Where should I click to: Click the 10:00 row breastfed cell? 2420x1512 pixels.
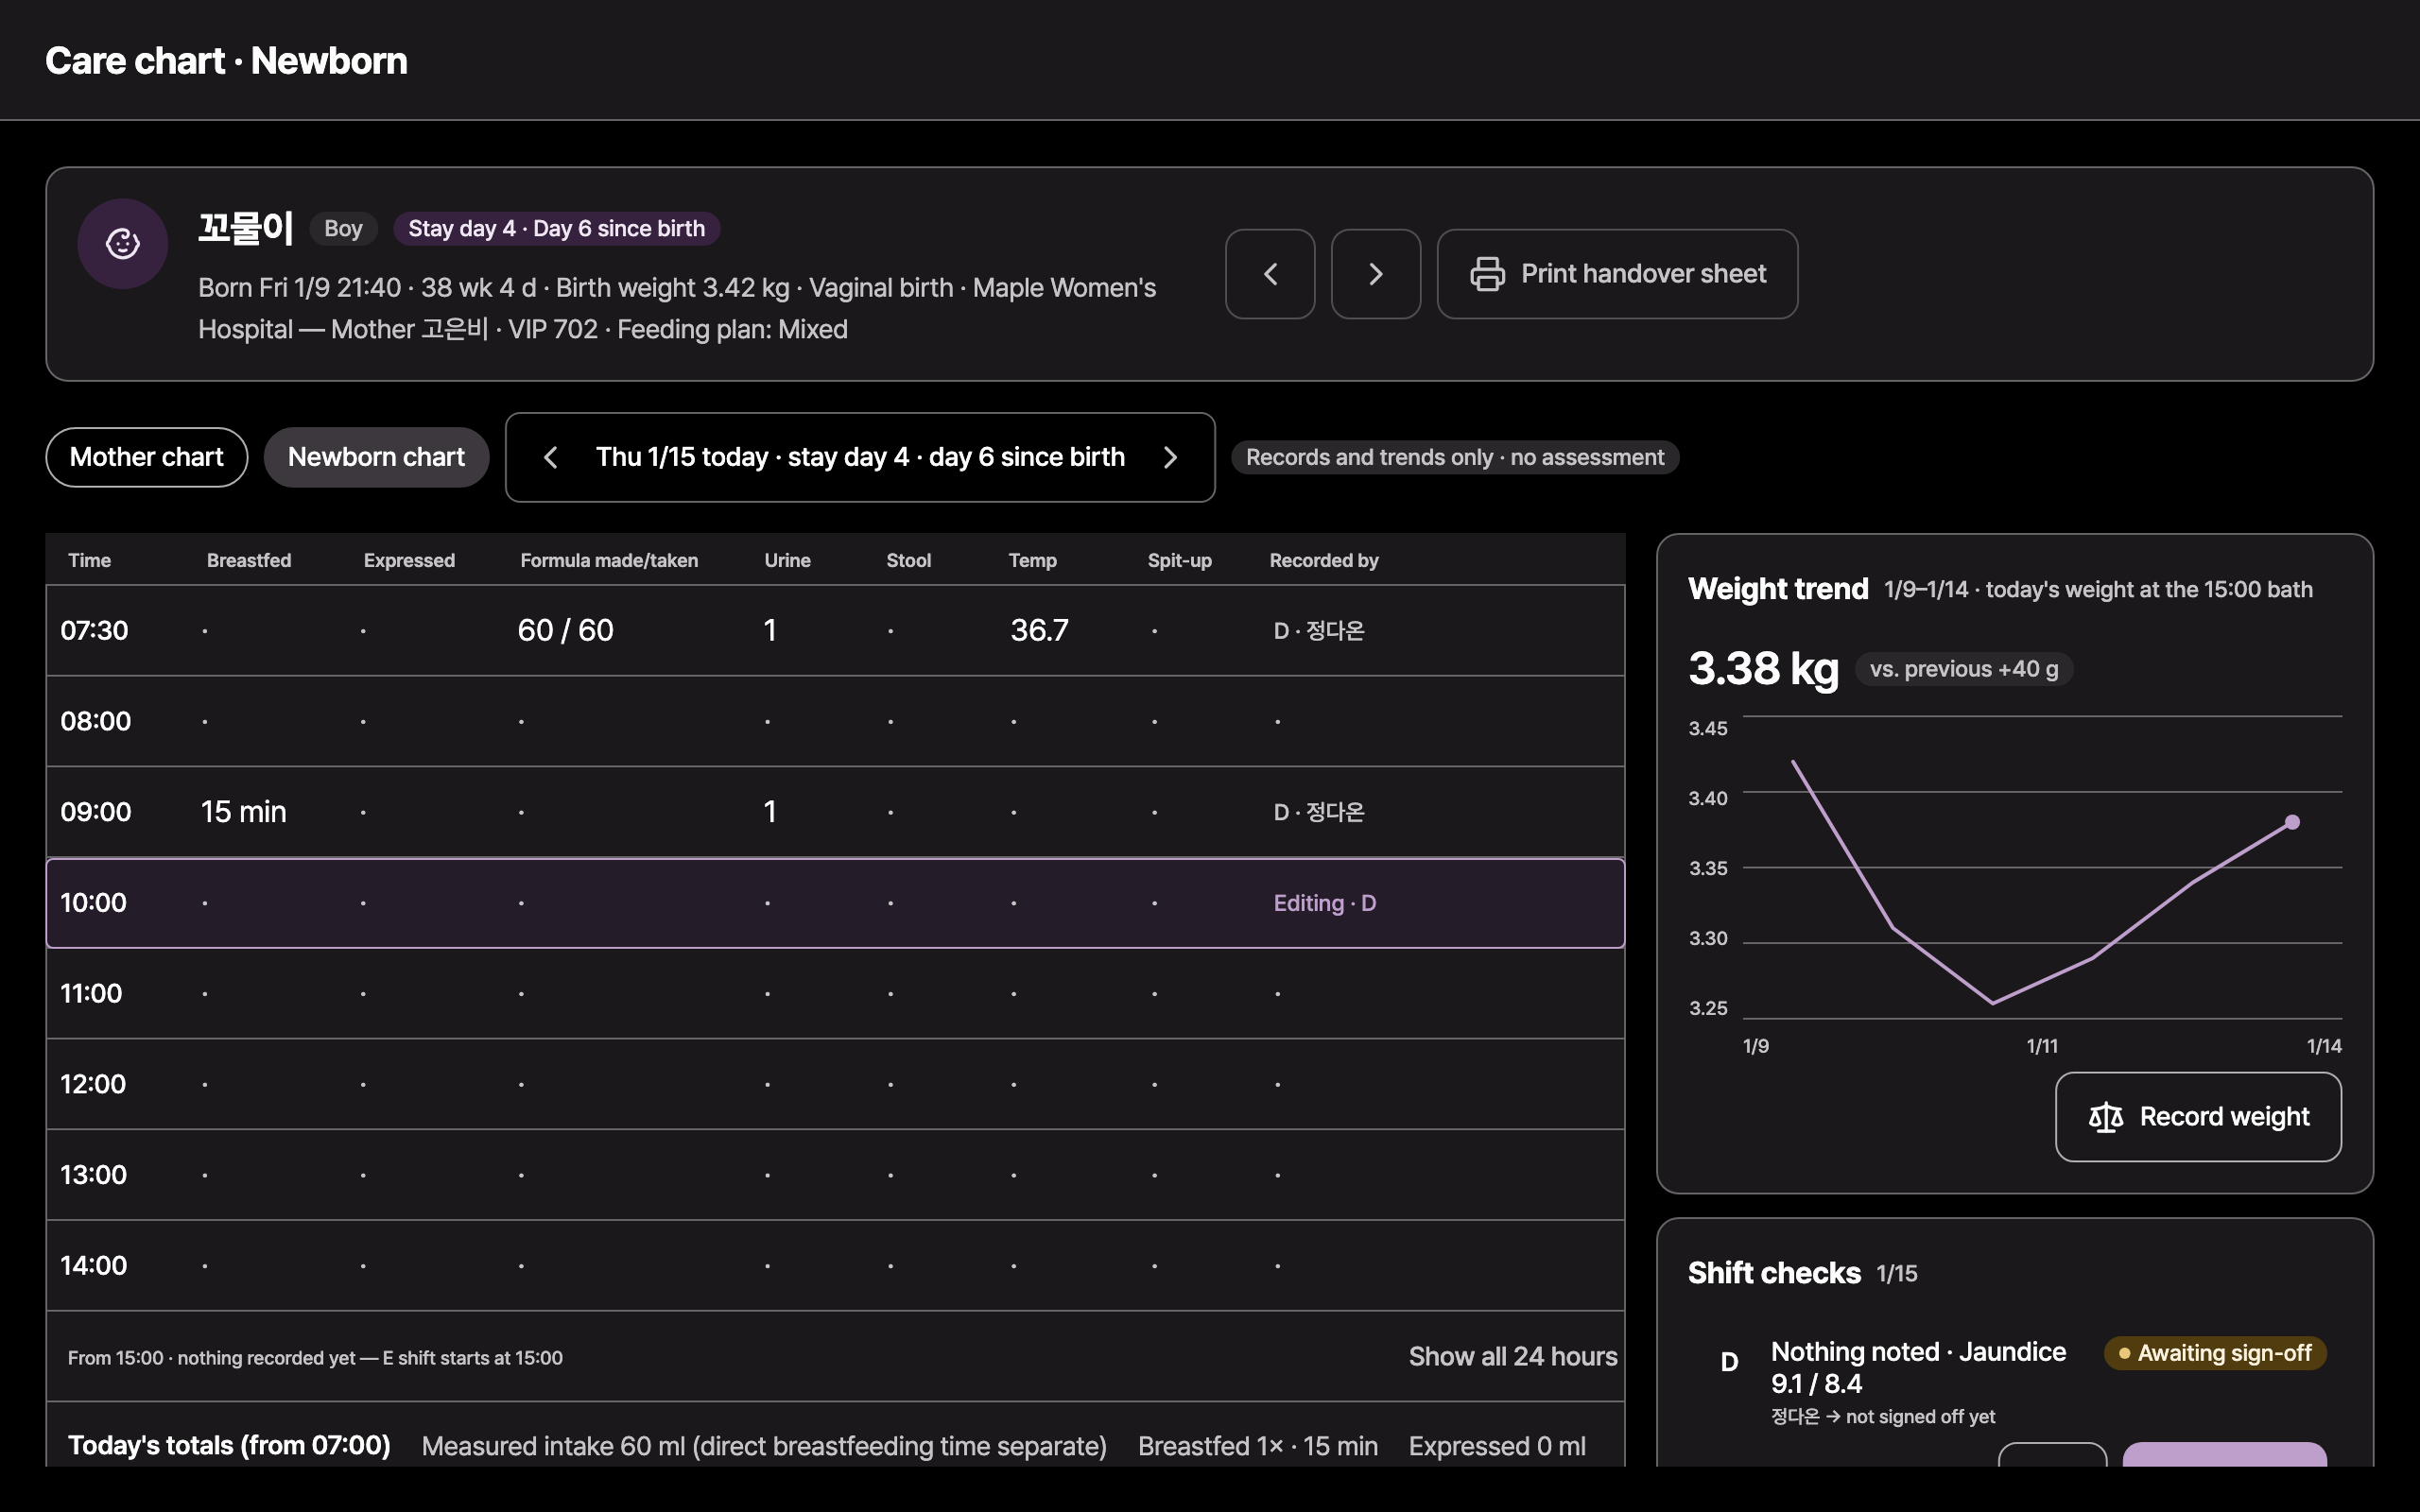point(205,903)
